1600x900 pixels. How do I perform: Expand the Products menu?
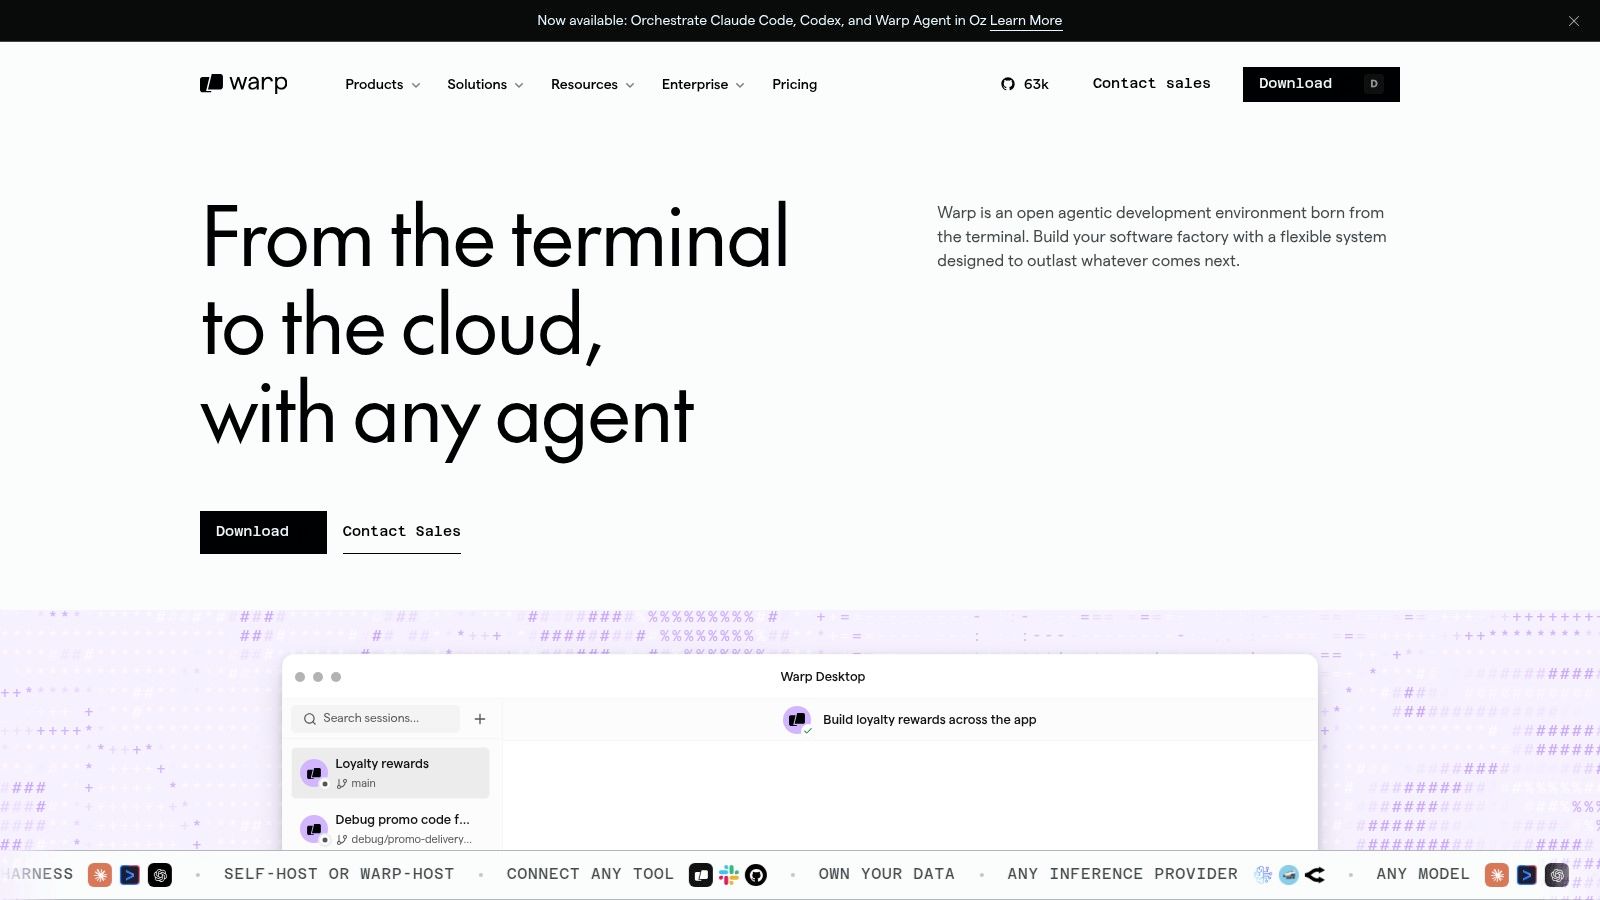[x=383, y=85]
